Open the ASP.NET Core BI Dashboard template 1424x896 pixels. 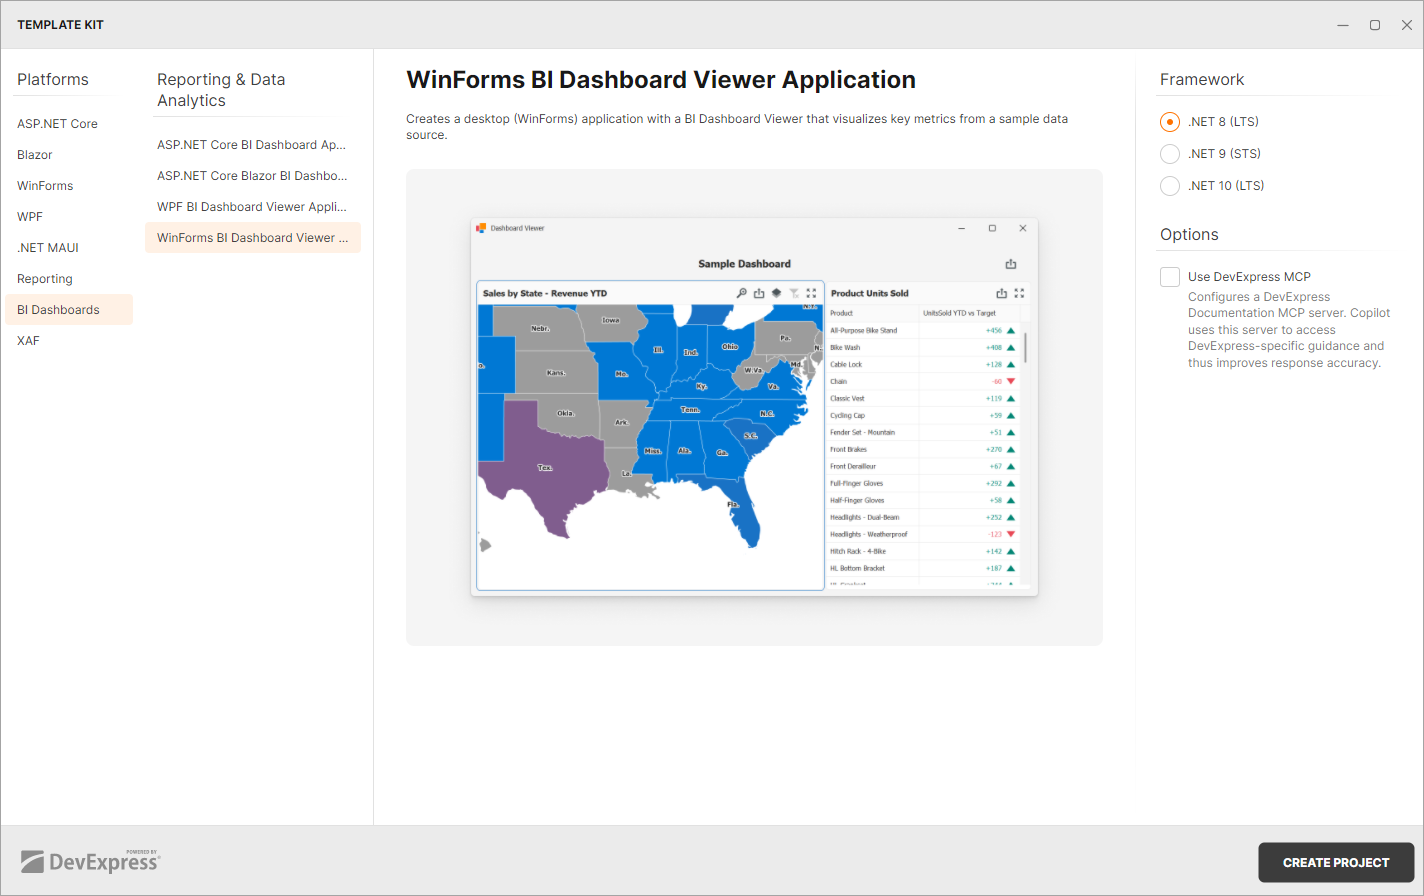tap(252, 144)
